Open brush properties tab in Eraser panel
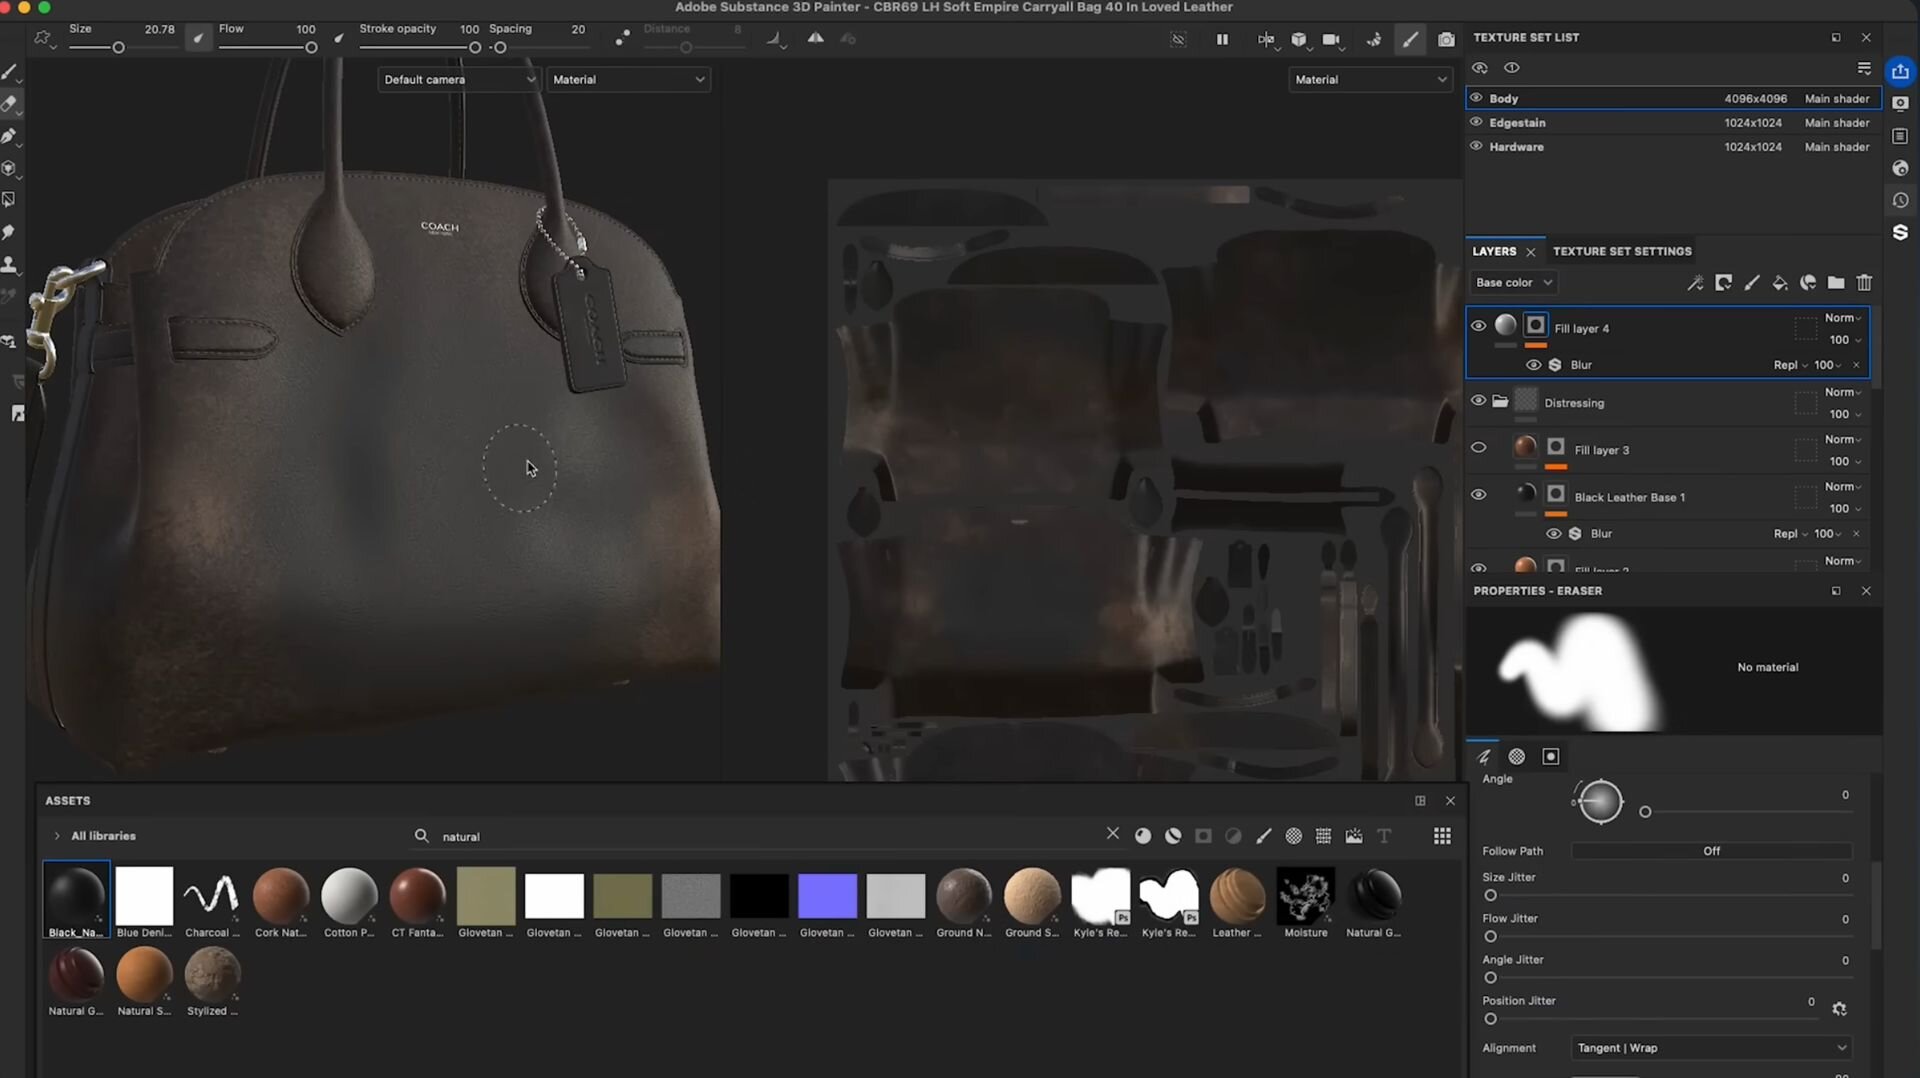Image resolution: width=1920 pixels, height=1078 pixels. [1484, 757]
